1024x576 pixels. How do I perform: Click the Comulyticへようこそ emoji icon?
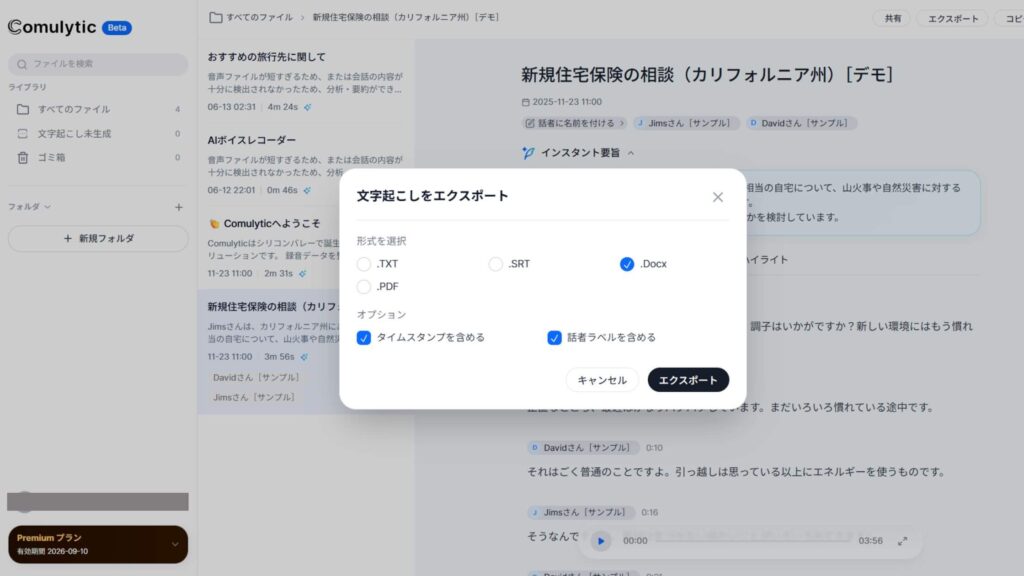[x=214, y=223]
